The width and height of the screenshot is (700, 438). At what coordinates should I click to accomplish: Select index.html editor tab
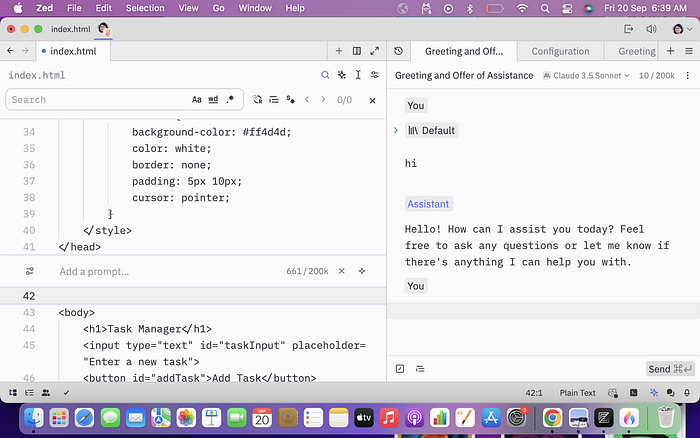73,51
